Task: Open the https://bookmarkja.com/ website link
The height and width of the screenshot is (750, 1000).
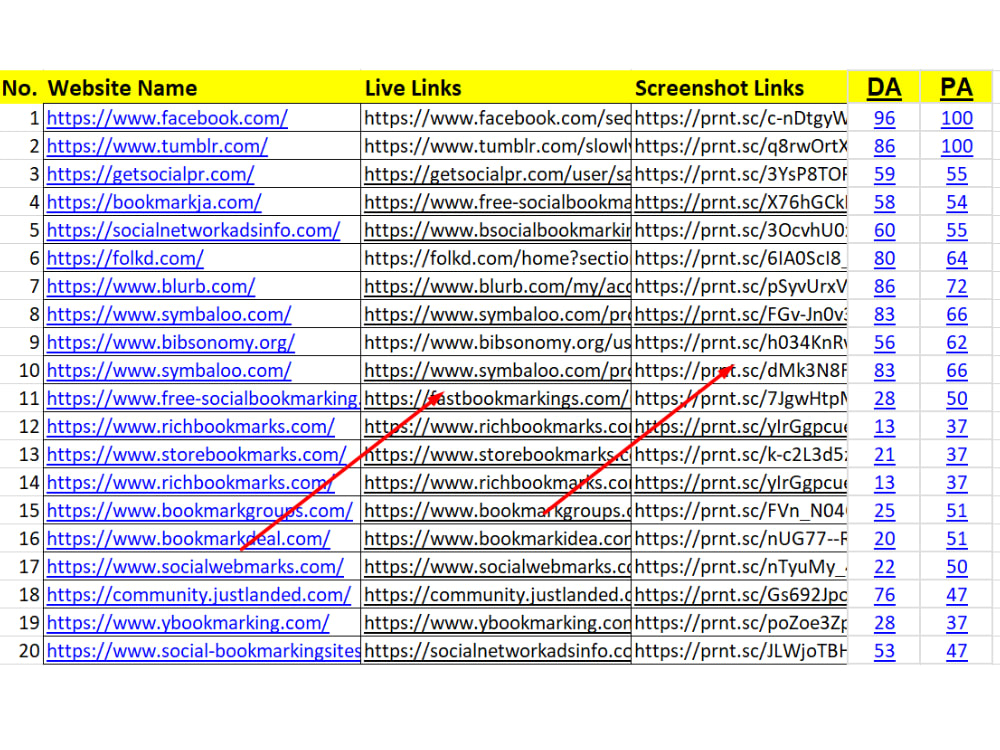Action: click(154, 202)
